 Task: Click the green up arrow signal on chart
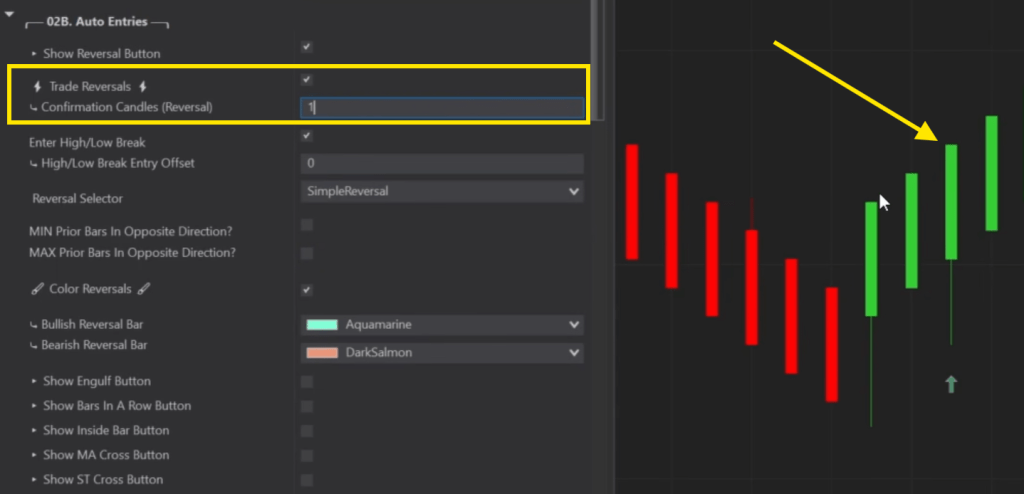tap(951, 384)
